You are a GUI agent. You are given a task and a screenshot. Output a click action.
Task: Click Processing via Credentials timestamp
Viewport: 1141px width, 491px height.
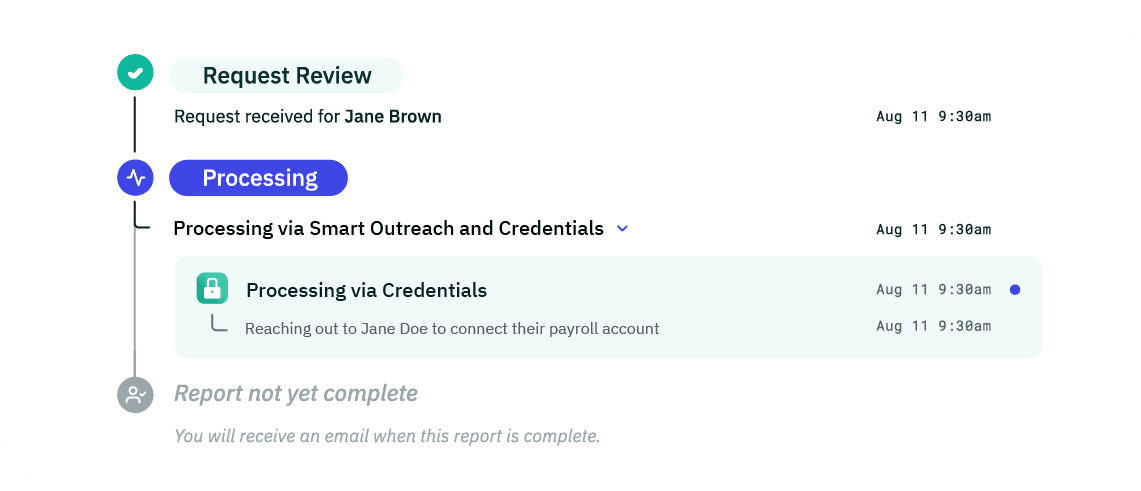point(934,290)
